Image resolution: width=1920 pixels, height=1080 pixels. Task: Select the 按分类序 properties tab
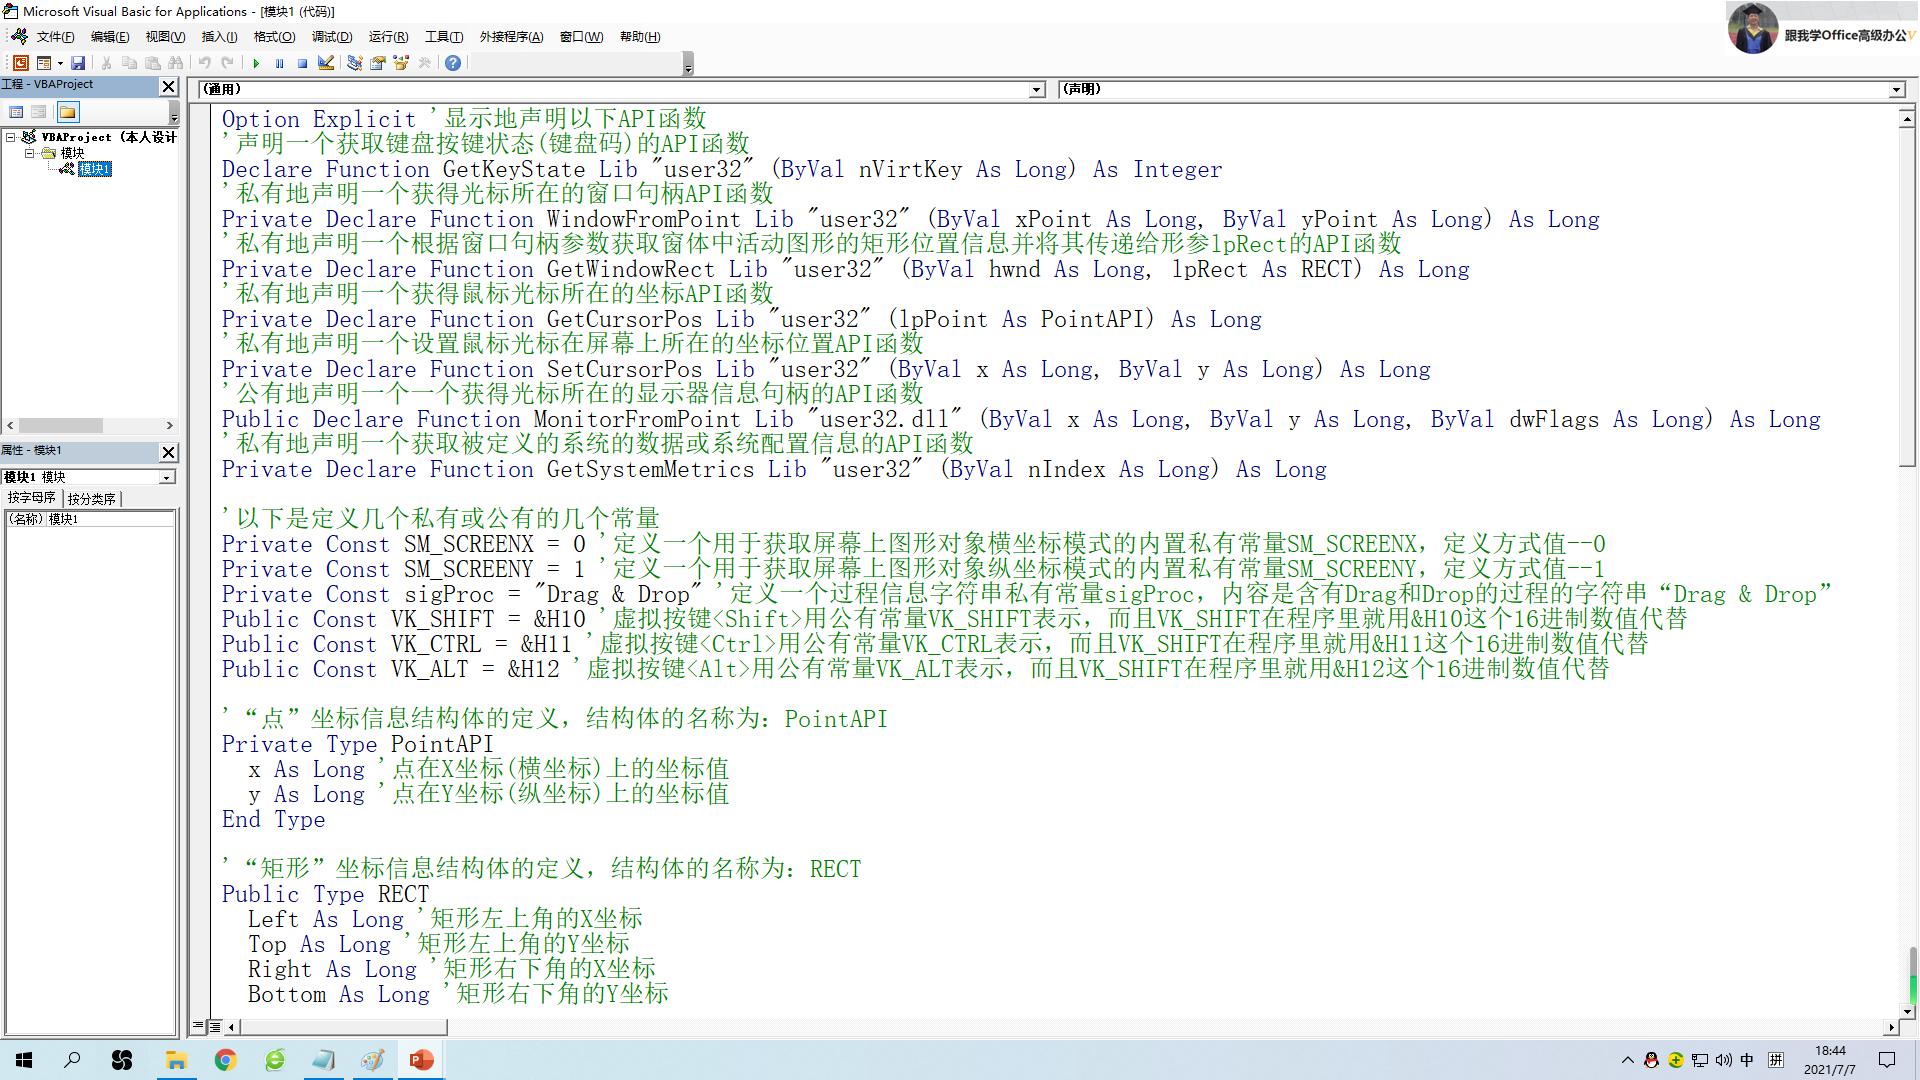click(92, 498)
